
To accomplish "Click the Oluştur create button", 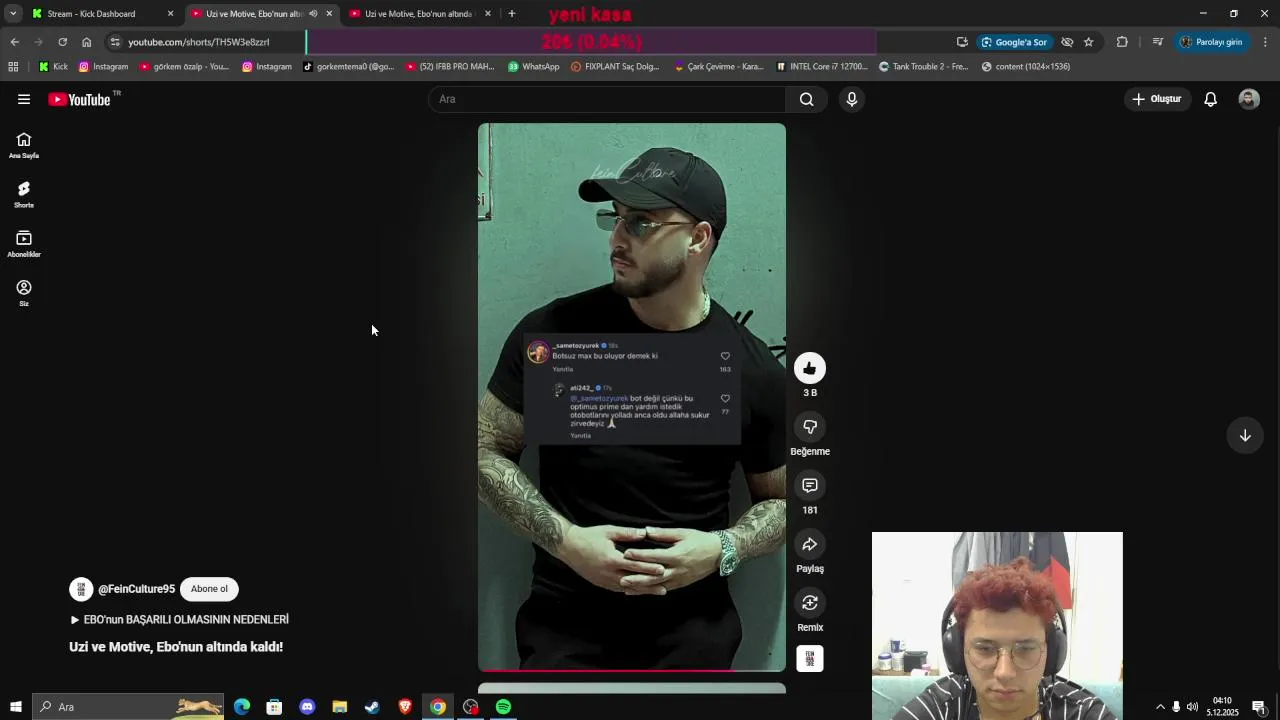I will [x=1157, y=99].
